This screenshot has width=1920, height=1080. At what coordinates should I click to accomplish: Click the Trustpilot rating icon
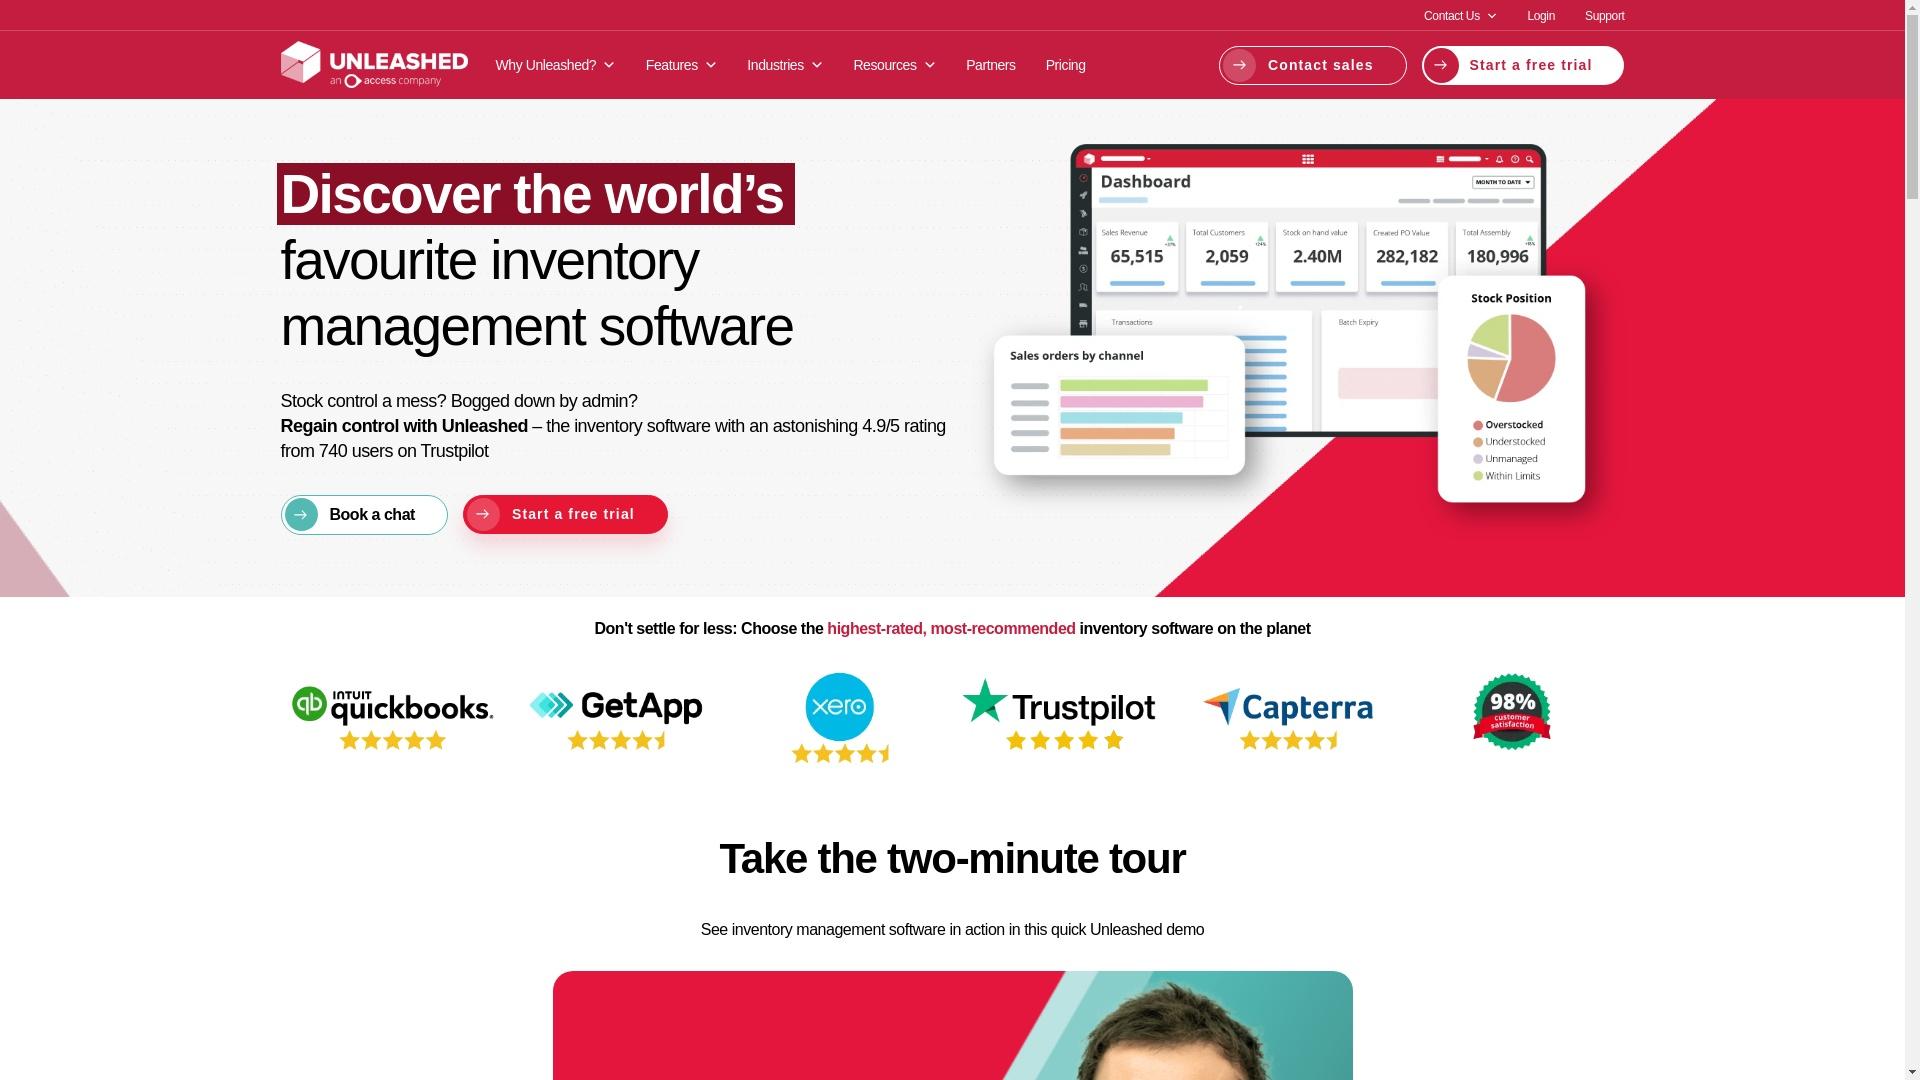(1063, 711)
